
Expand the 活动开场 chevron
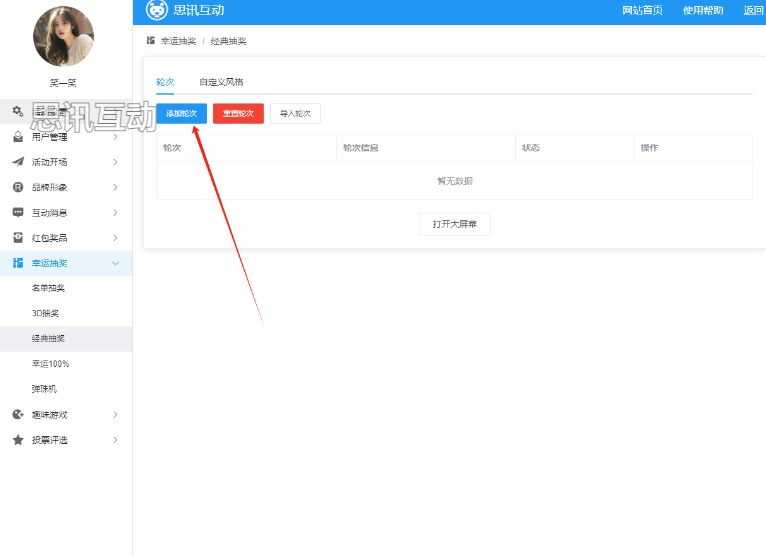coord(115,162)
